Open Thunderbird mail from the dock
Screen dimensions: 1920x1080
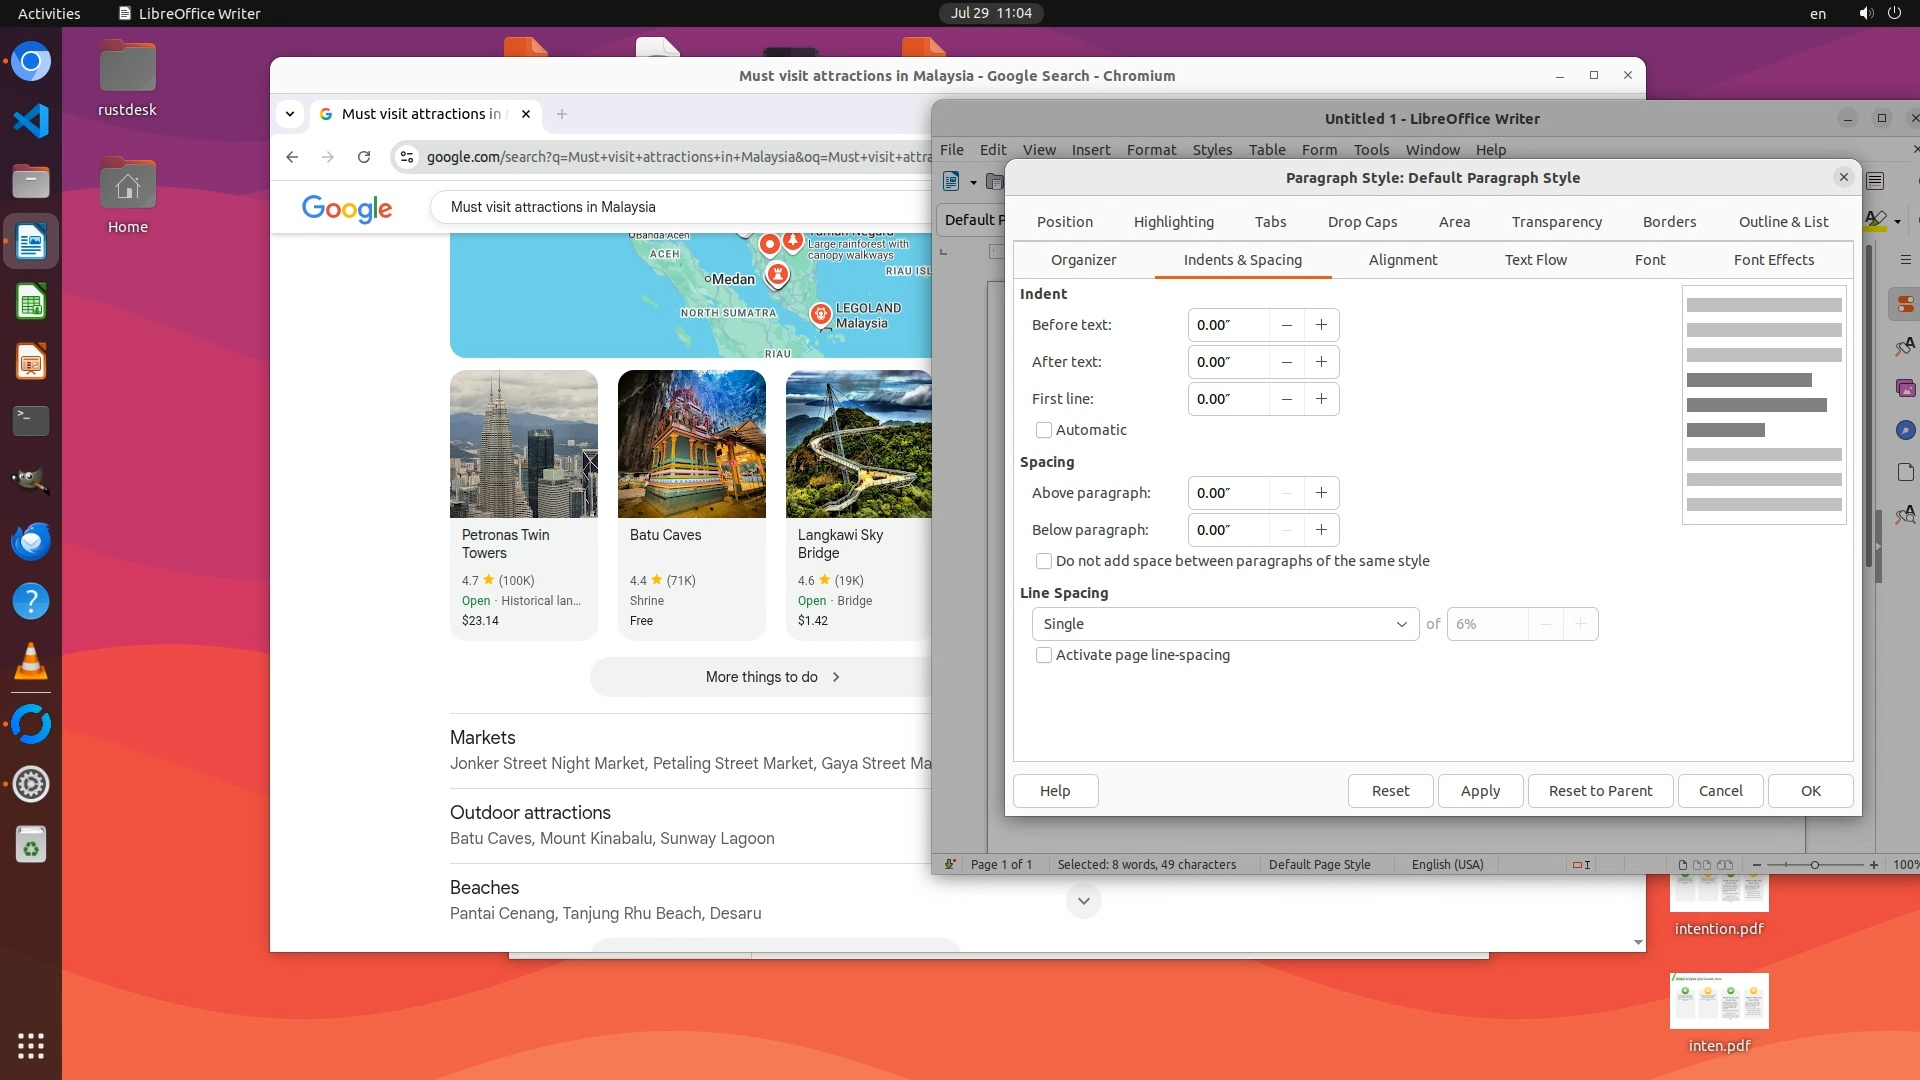31,542
